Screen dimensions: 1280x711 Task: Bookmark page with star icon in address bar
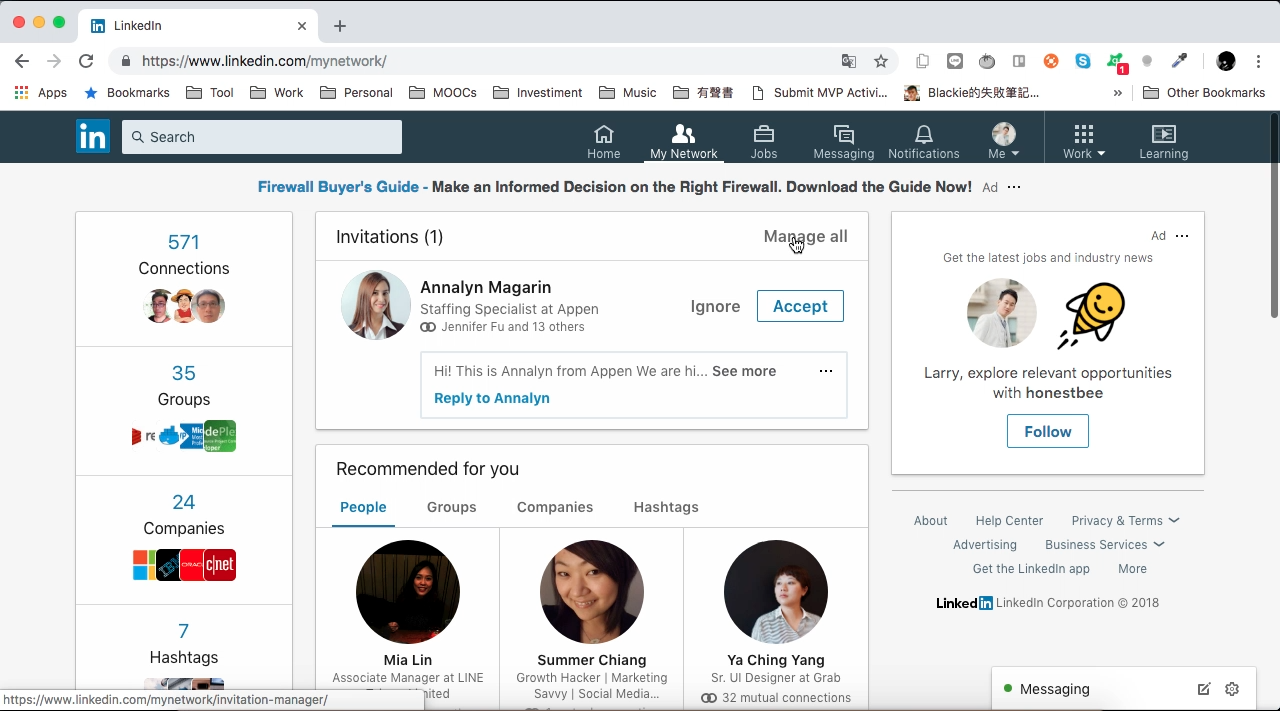pos(881,61)
